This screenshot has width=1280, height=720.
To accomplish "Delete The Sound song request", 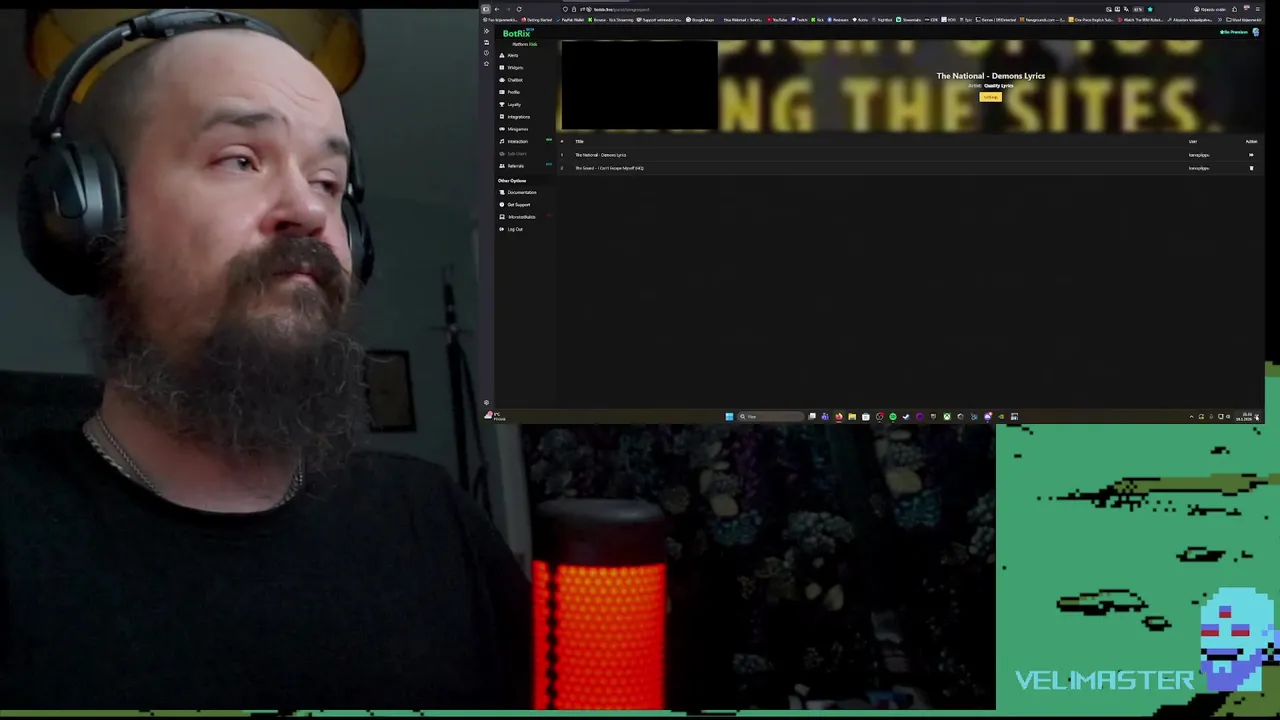I will tap(1251, 168).
